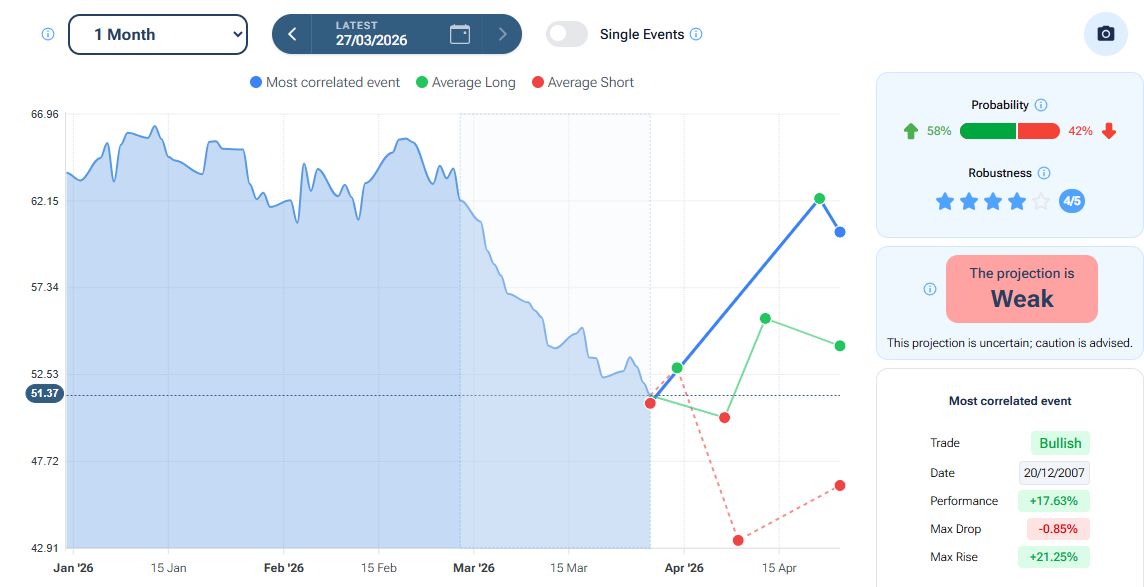
Task: Click info icon left of period selector
Action: pos(47,34)
